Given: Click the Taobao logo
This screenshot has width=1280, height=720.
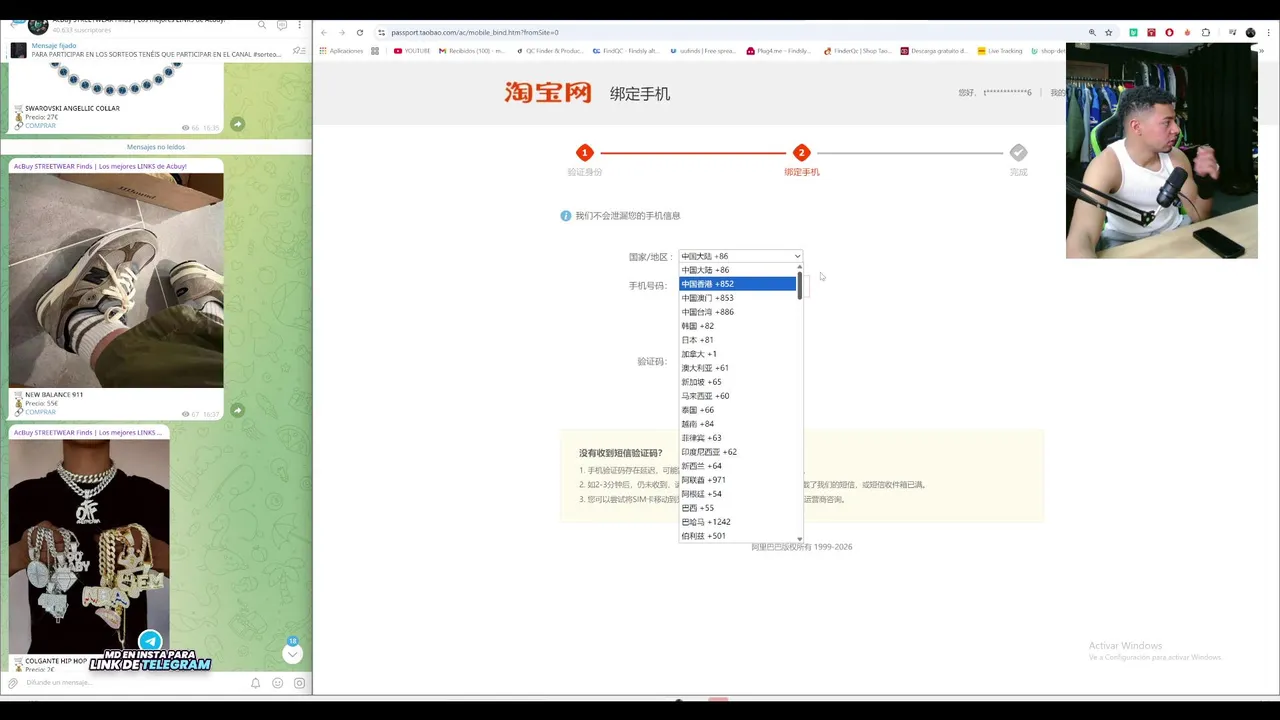Looking at the screenshot, I should pyautogui.click(x=548, y=92).
